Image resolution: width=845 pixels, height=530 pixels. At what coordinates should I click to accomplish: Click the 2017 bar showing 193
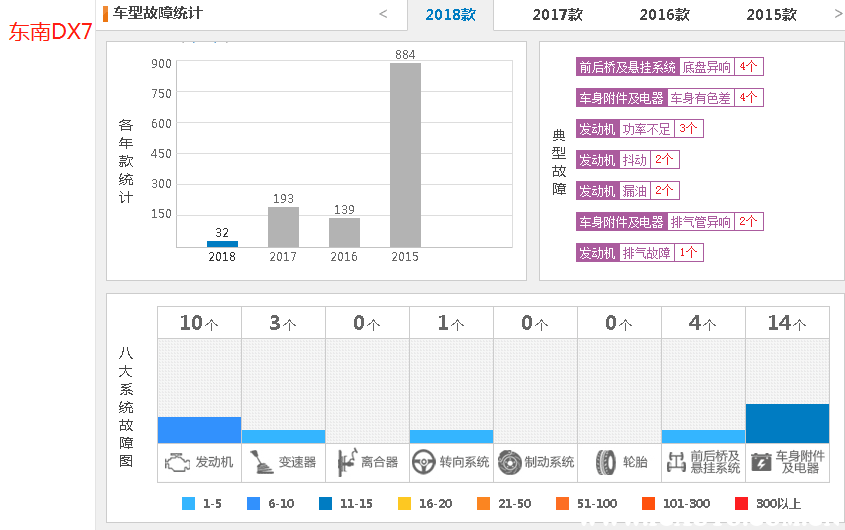(283, 227)
